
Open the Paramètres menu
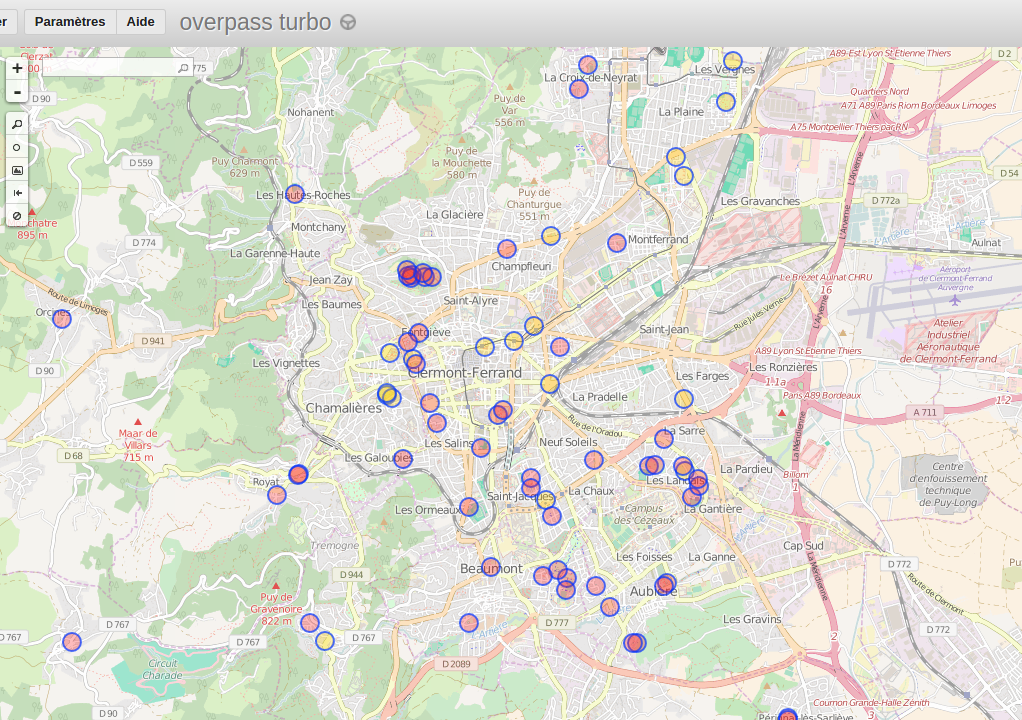click(70, 22)
